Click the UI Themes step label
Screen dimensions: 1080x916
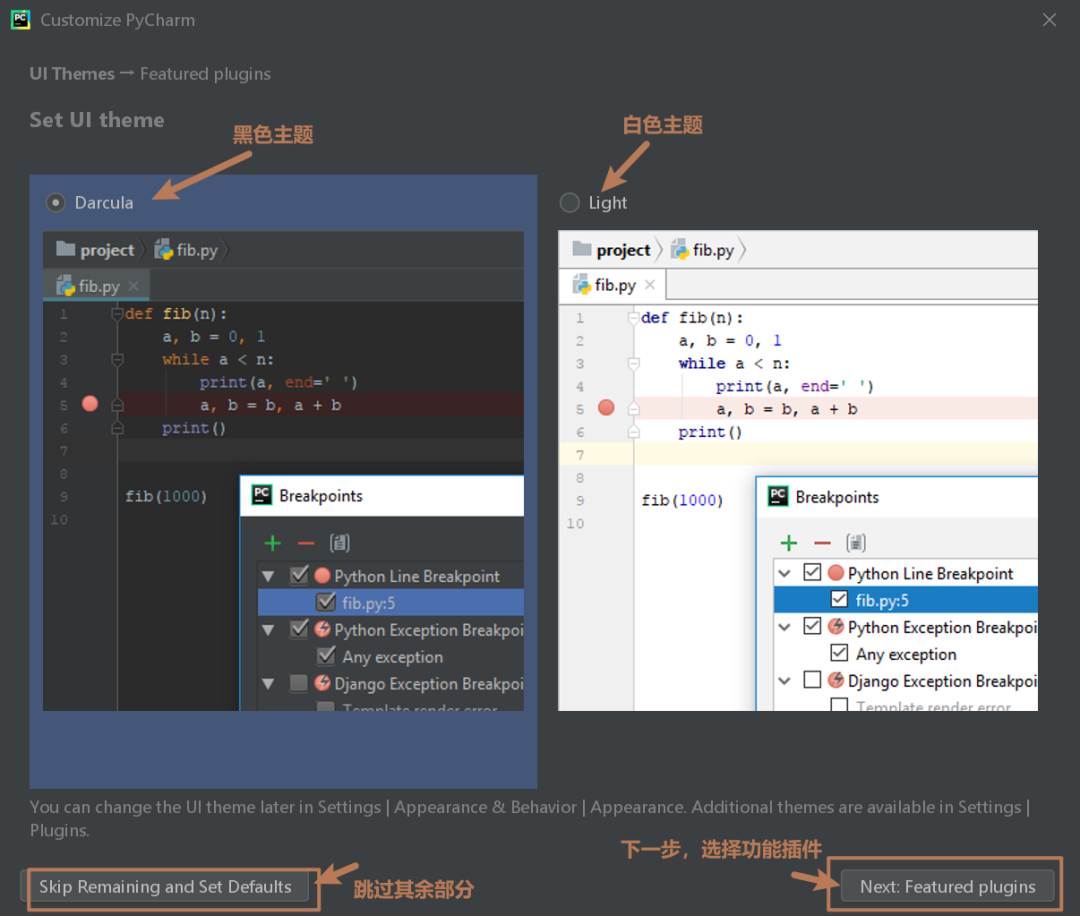(72, 74)
